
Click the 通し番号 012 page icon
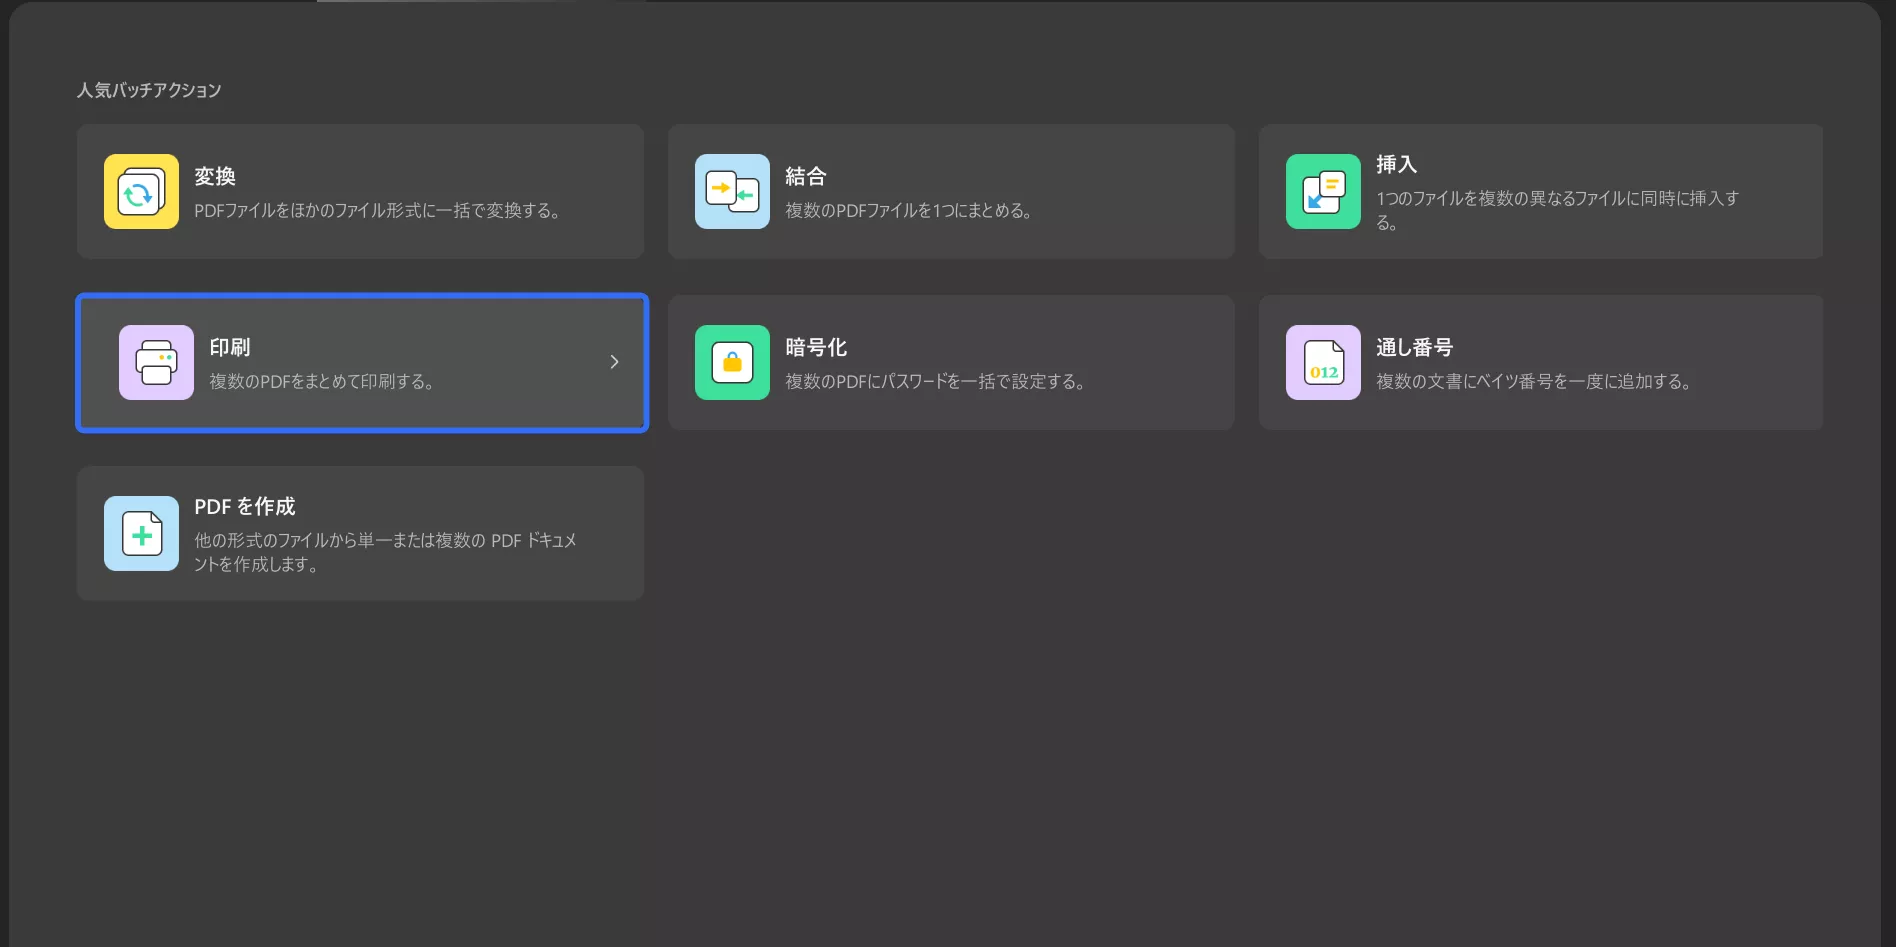1322,362
